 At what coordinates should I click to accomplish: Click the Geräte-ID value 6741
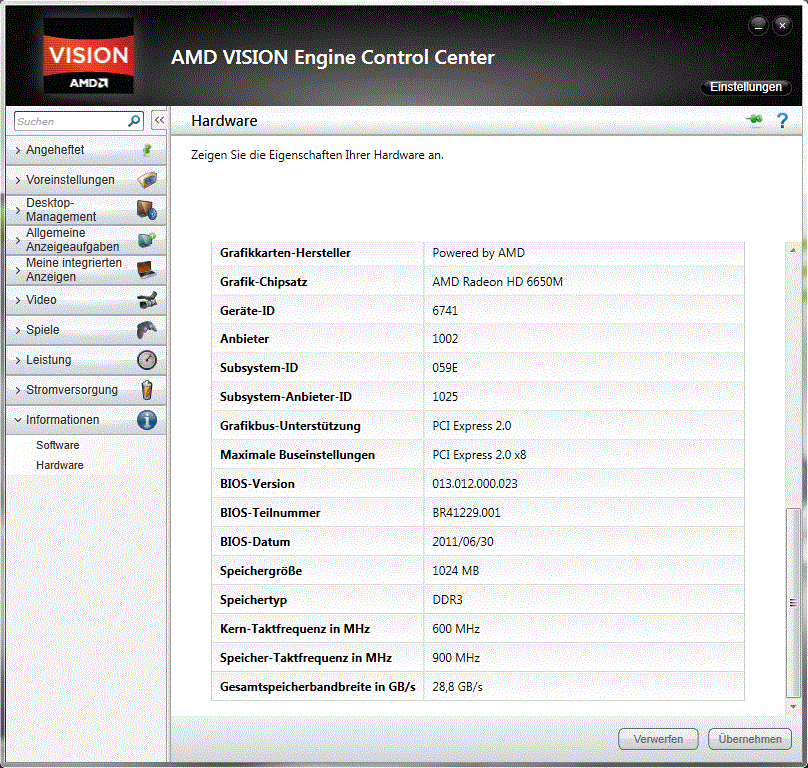coord(445,311)
